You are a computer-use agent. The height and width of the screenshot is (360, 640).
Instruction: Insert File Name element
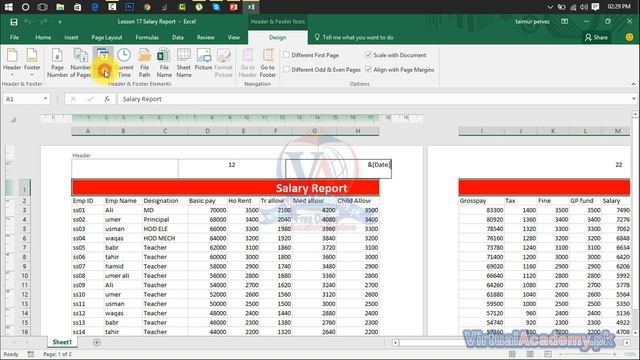164,63
